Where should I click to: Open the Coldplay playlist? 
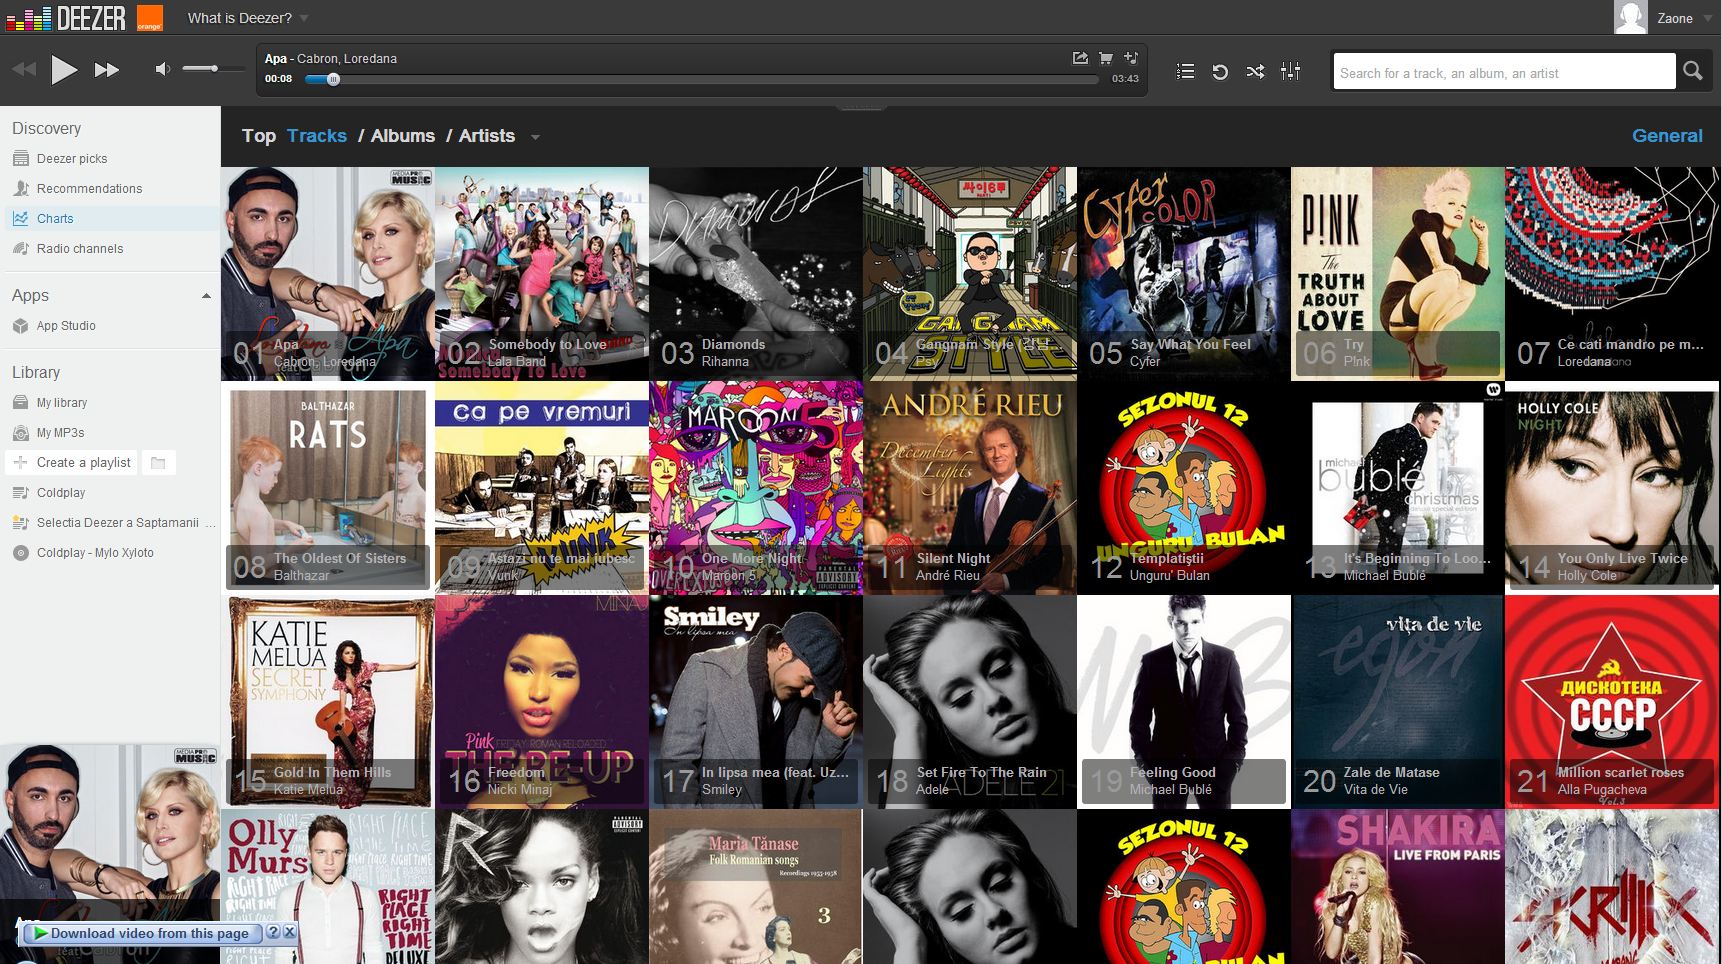click(61, 492)
